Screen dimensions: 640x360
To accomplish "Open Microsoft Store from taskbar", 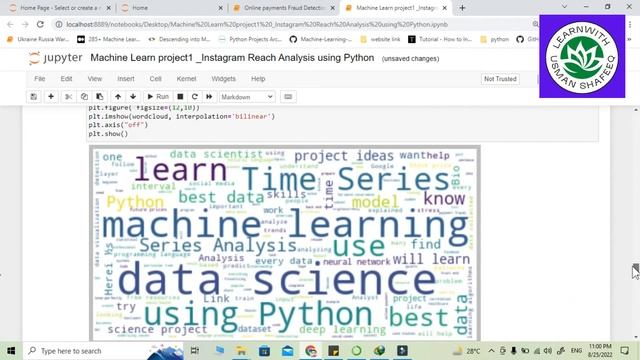I will (x=264, y=351).
